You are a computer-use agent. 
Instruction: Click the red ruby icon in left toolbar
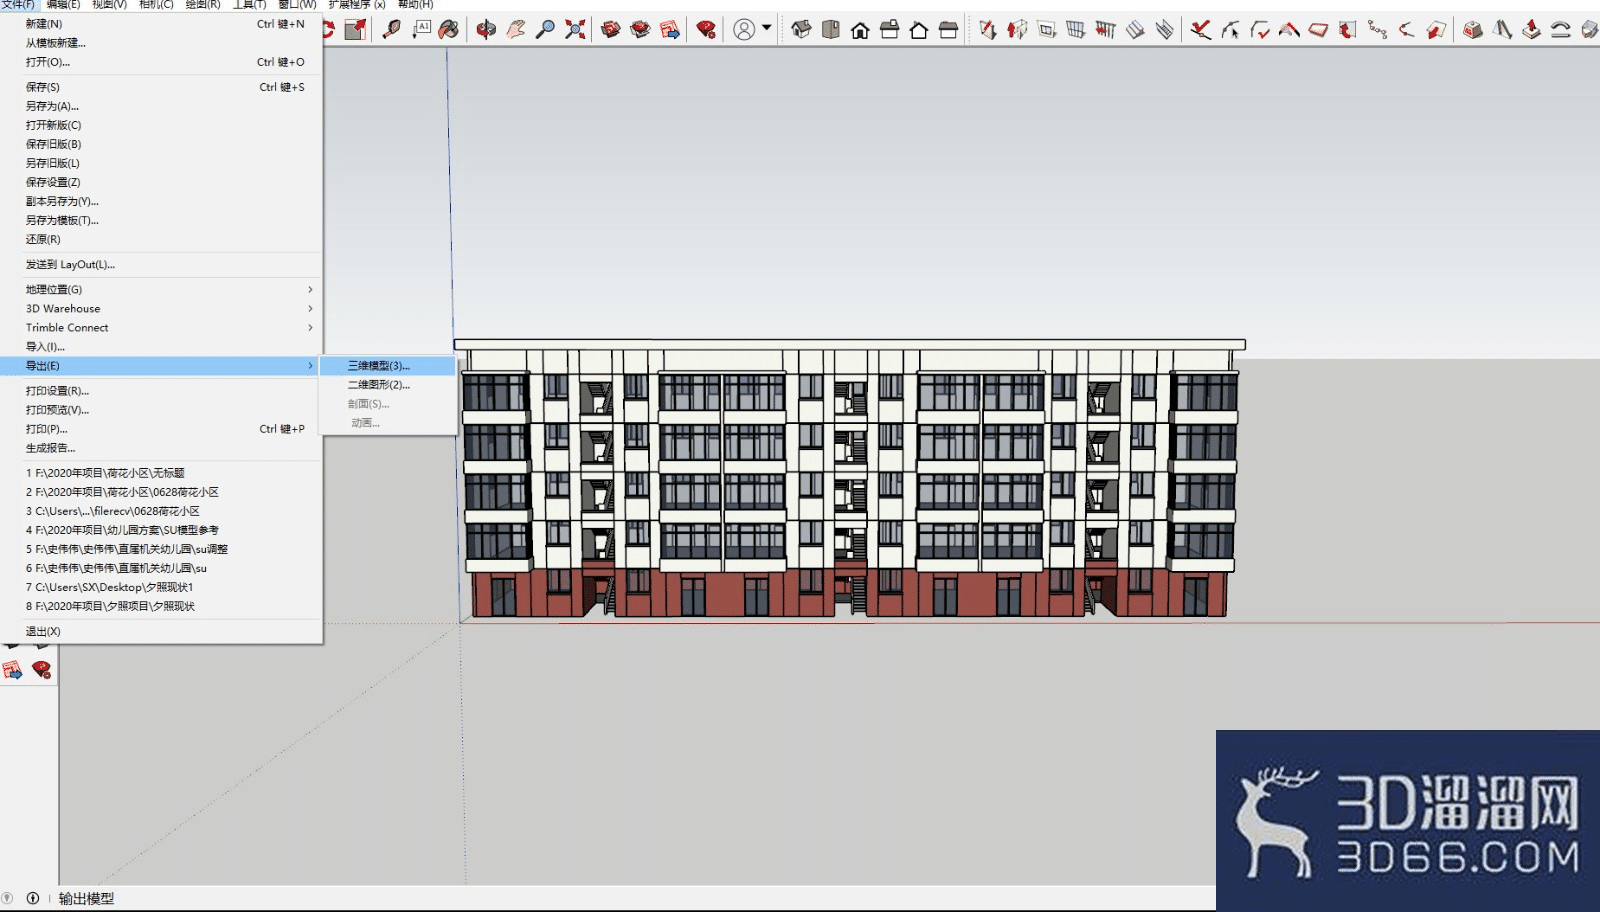click(41, 669)
